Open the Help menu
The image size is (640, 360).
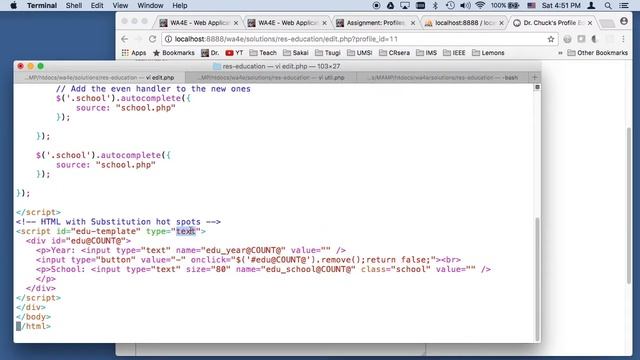coord(180,5)
